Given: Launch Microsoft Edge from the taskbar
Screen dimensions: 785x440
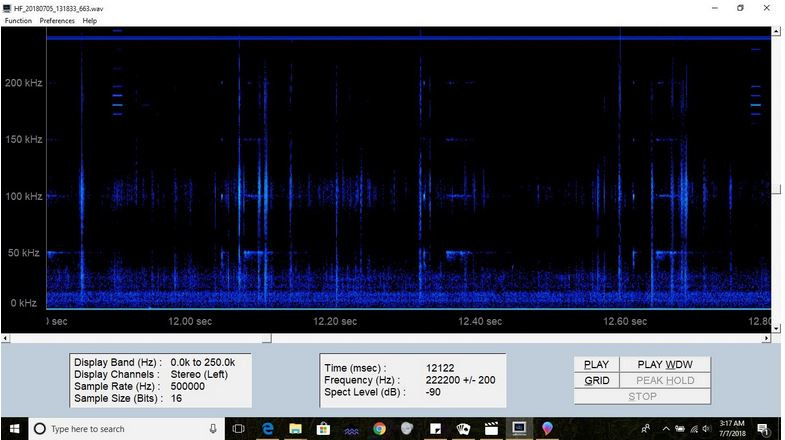Looking at the screenshot, I should tap(268, 429).
